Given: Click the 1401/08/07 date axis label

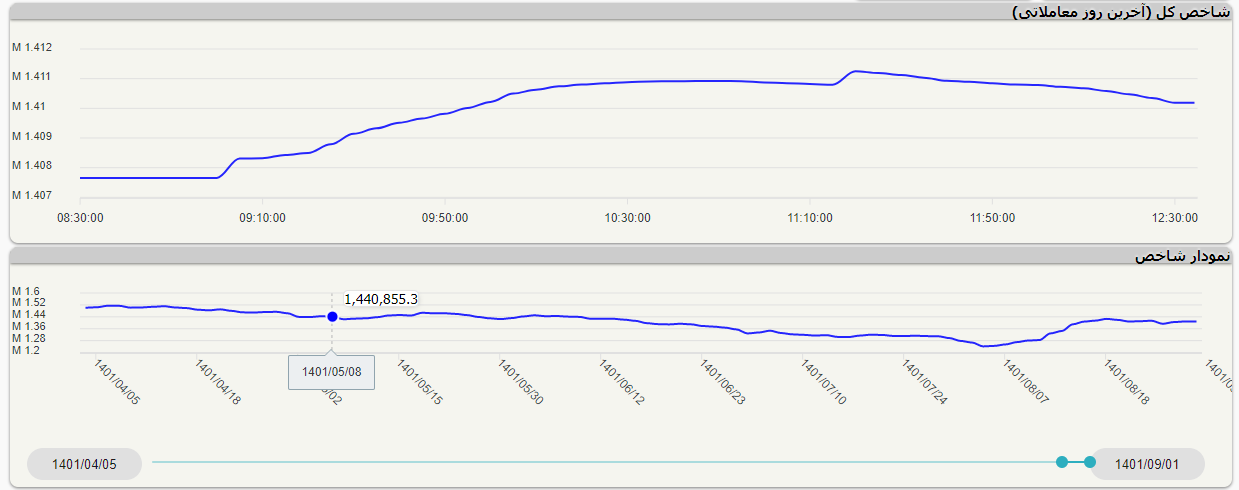Looking at the screenshot, I should 1026,383.
